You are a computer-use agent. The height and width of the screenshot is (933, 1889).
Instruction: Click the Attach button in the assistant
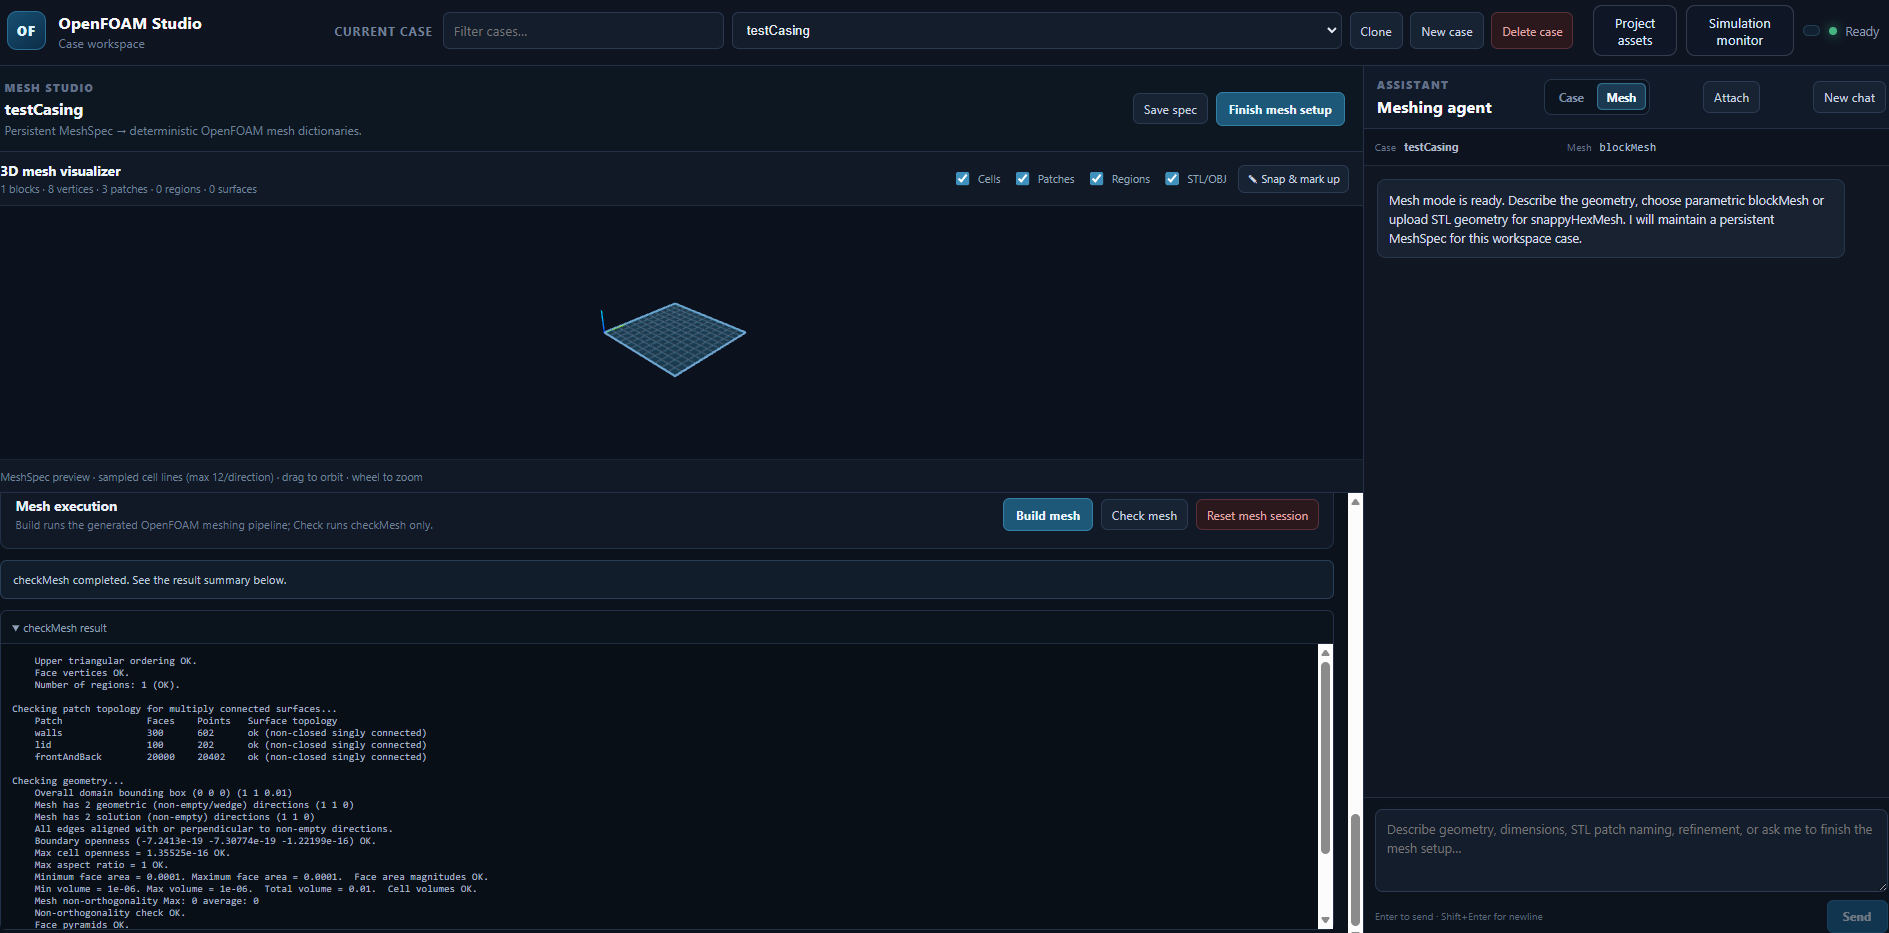[x=1731, y=98]
